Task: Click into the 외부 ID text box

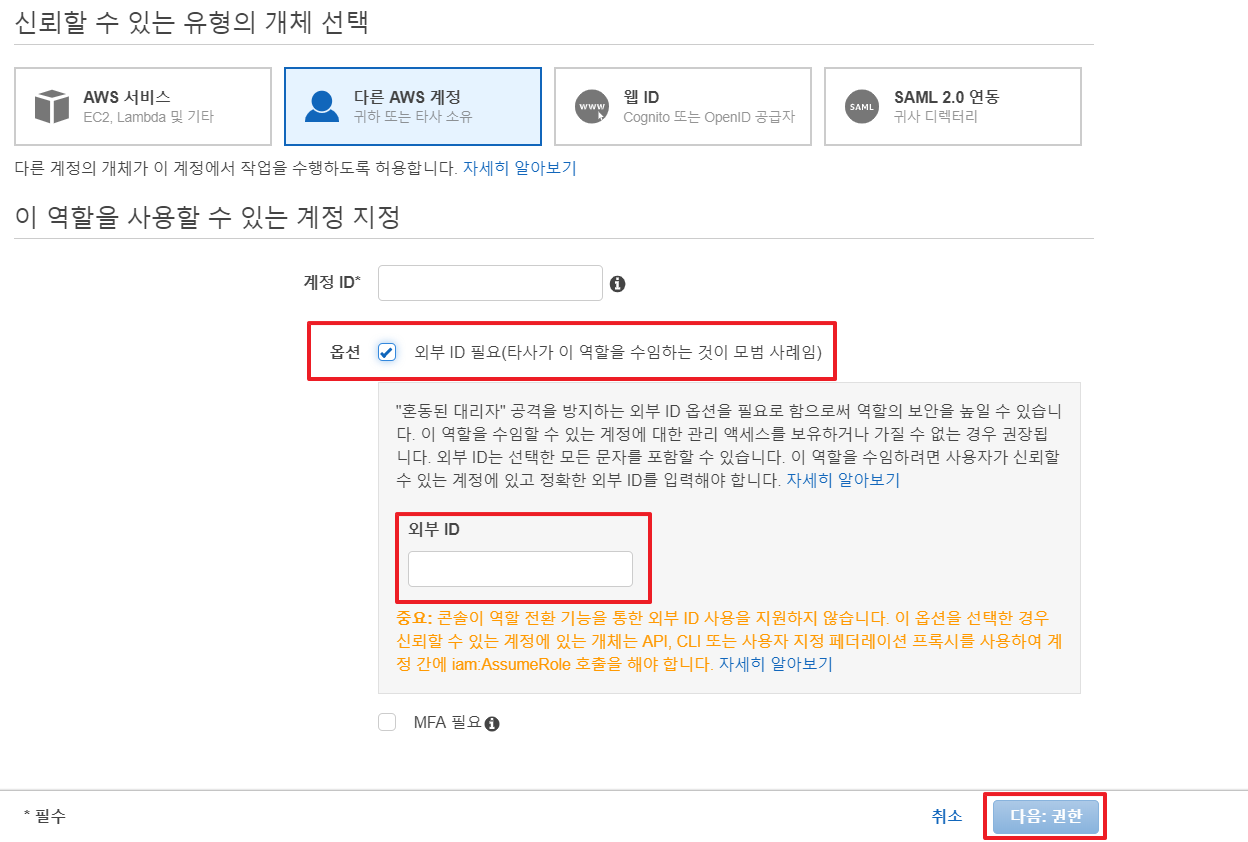Action: pos(520,569)
